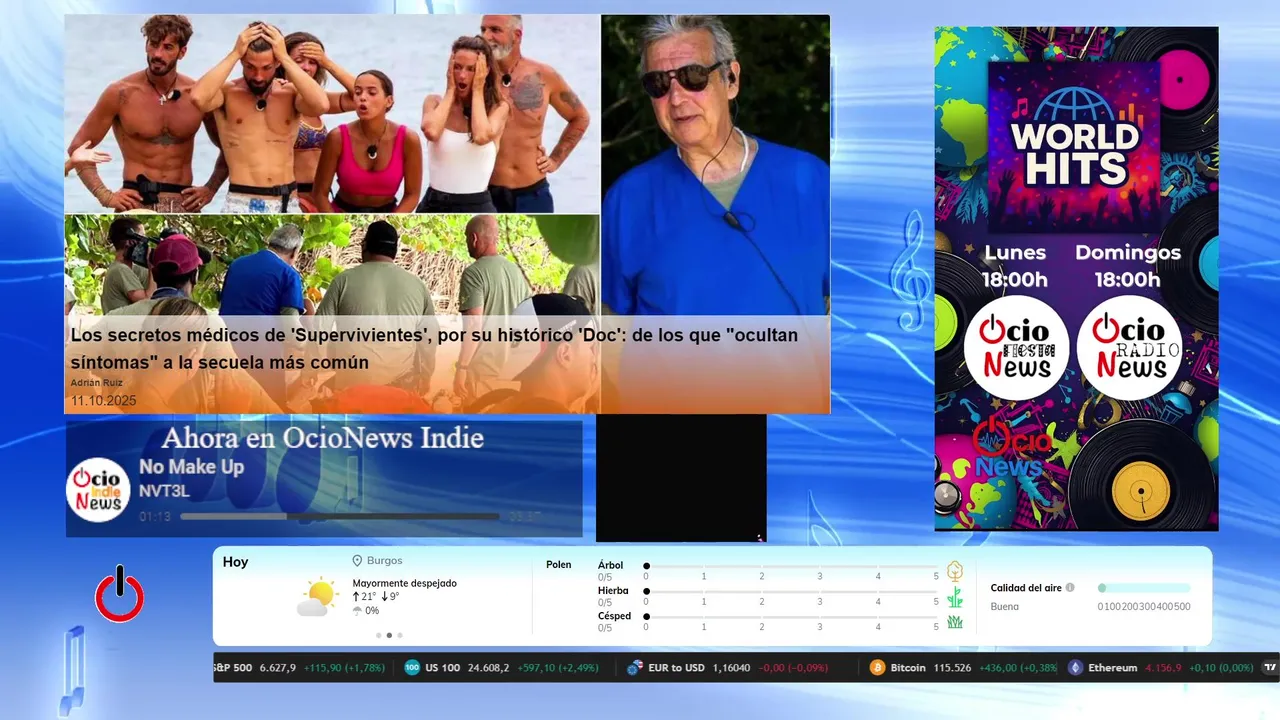Image resolution: width=1280 pixels, height=720 pixels.
Task: Click the TradingView logo at ticker end
Action: [1270, 667]
